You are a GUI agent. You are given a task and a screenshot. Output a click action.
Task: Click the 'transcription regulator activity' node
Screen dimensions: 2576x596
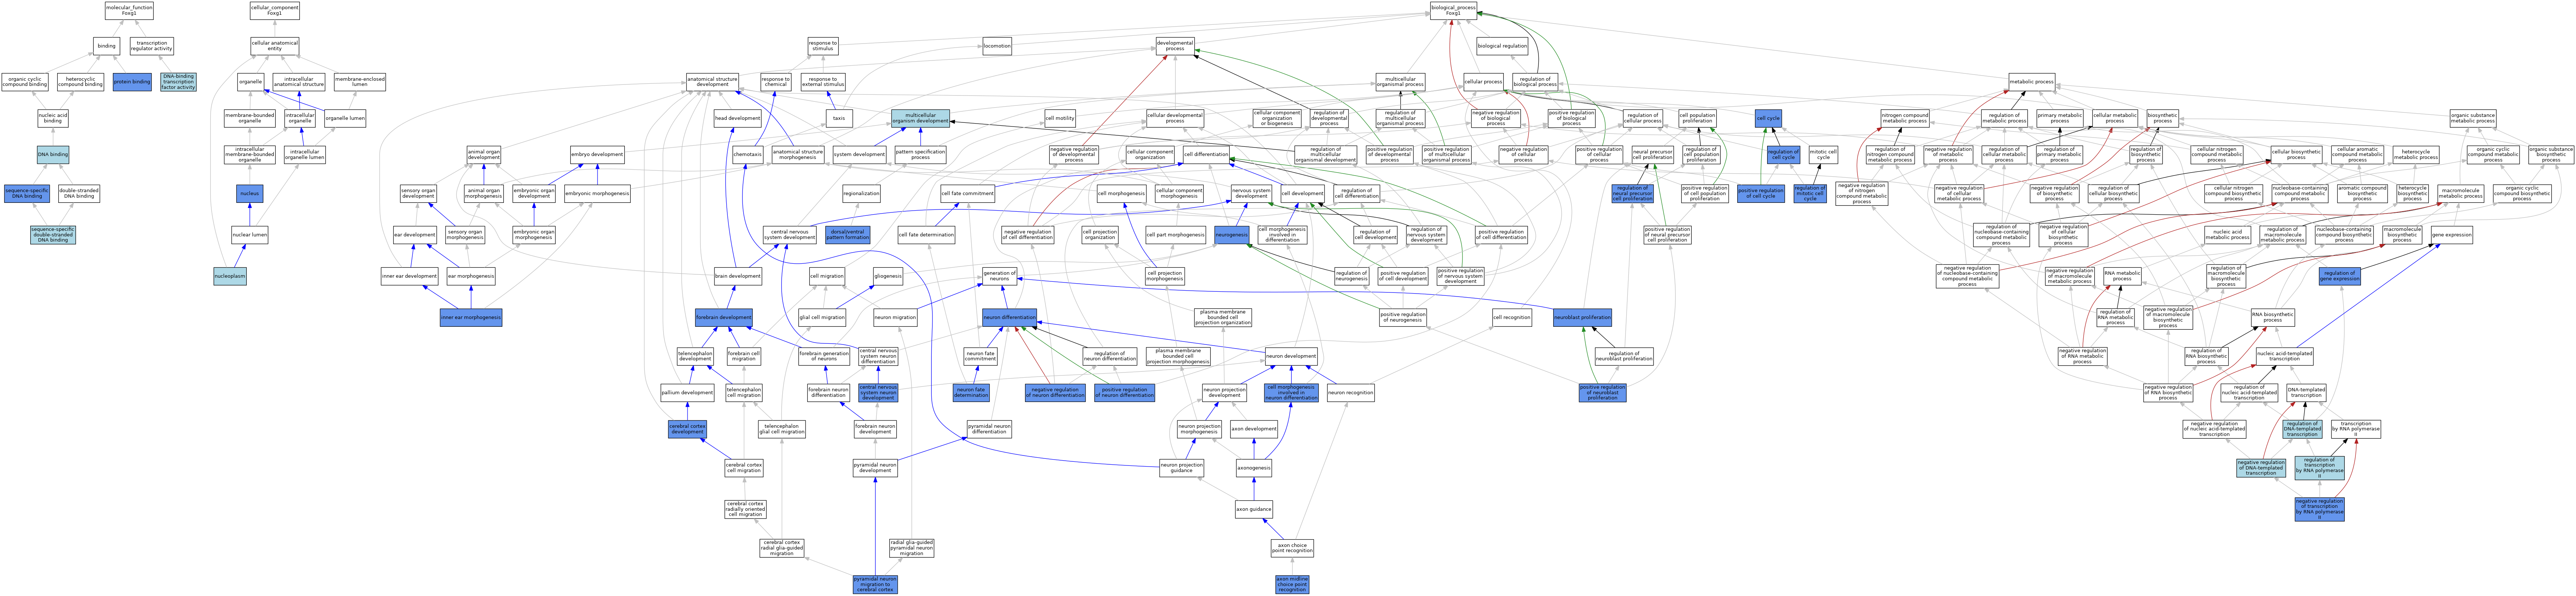pos(152,46)
